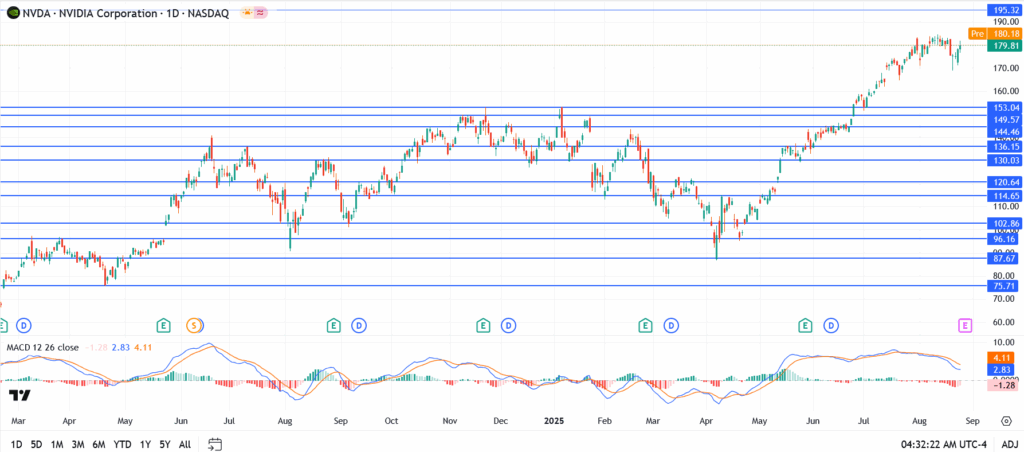
Task: Select the 1D time range
Action: [16, 443]
